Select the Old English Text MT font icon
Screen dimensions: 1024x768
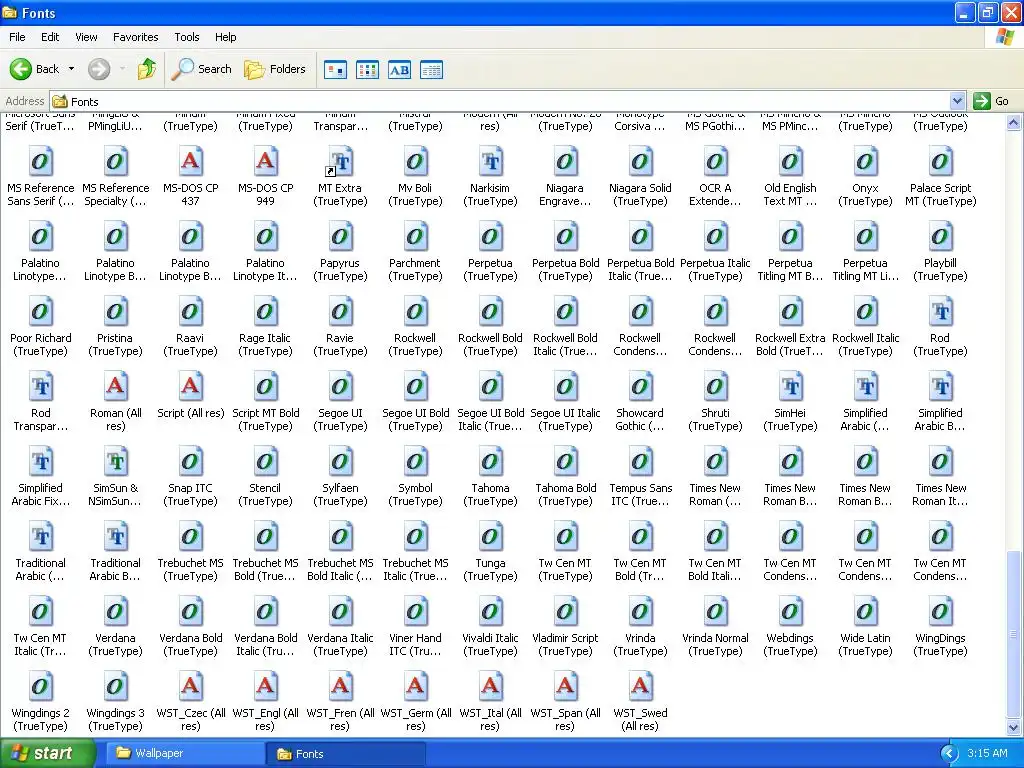click(x=790, y=161)
